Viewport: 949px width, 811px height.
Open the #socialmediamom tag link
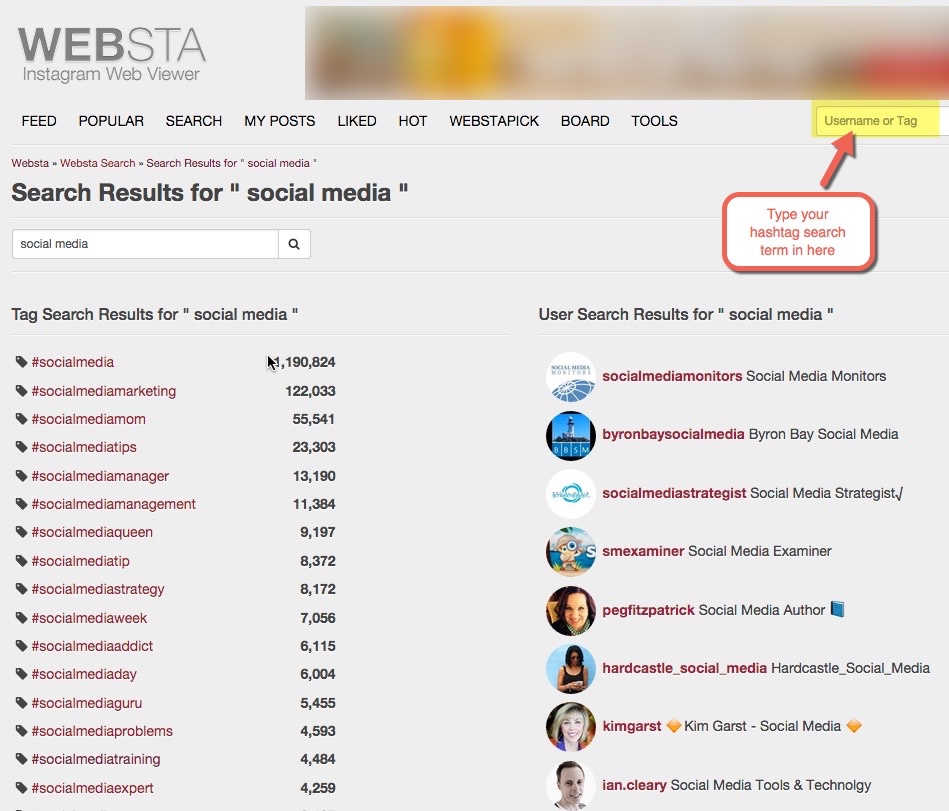(88, 419)
